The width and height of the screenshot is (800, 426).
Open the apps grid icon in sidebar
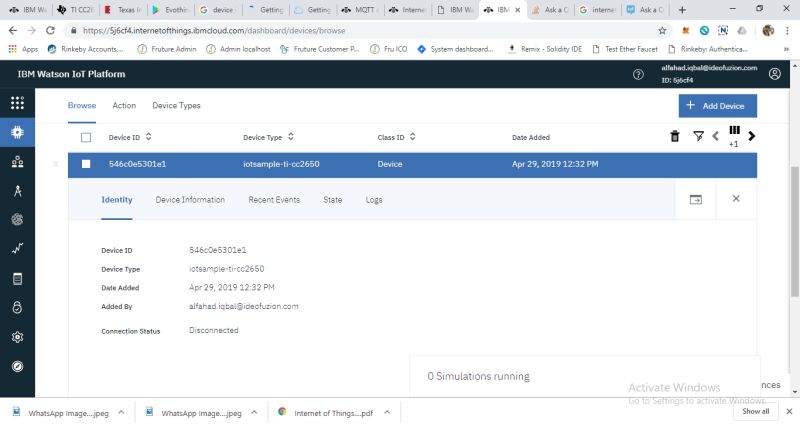coord(17,103)
